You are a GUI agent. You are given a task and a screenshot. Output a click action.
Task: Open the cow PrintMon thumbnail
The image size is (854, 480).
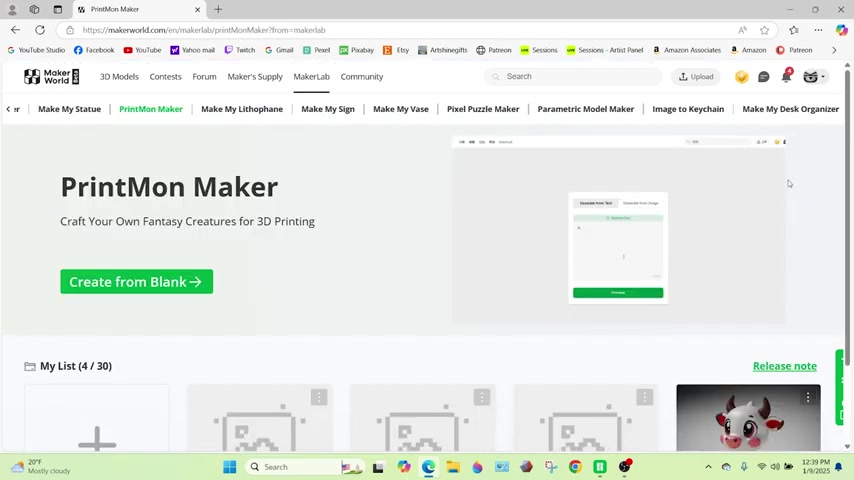(748, 418)
